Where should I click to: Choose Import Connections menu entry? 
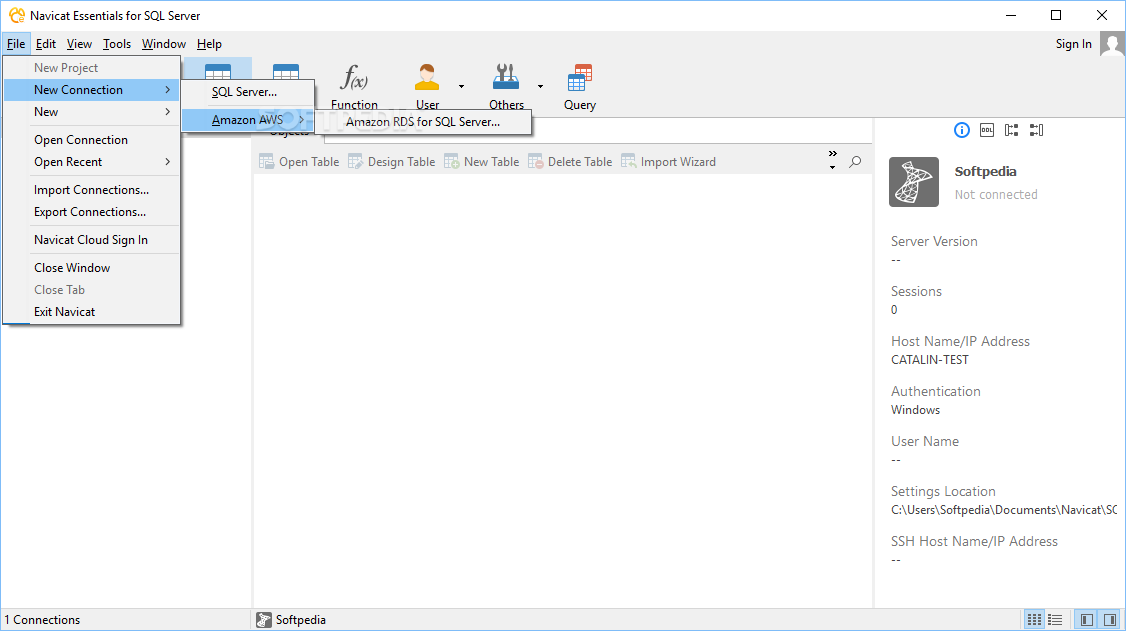tap(91, 190)
